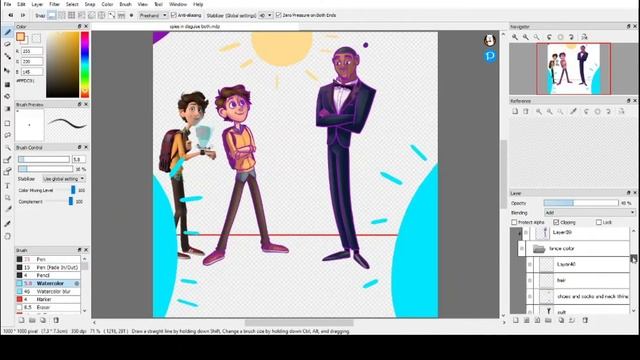
Task: Click the foreground color swatch
Action: coord(20,37)
